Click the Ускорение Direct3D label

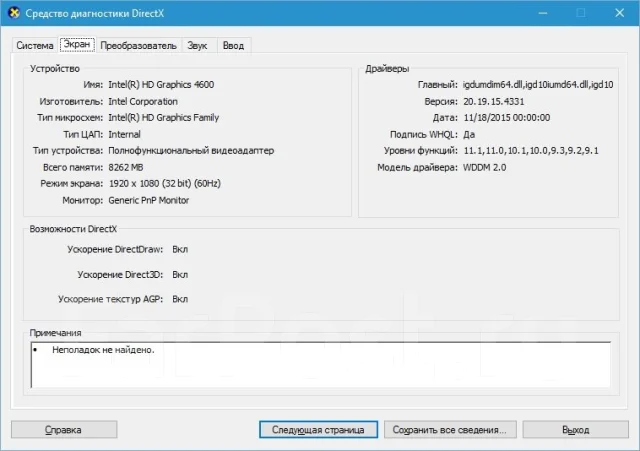coord(120,275)
